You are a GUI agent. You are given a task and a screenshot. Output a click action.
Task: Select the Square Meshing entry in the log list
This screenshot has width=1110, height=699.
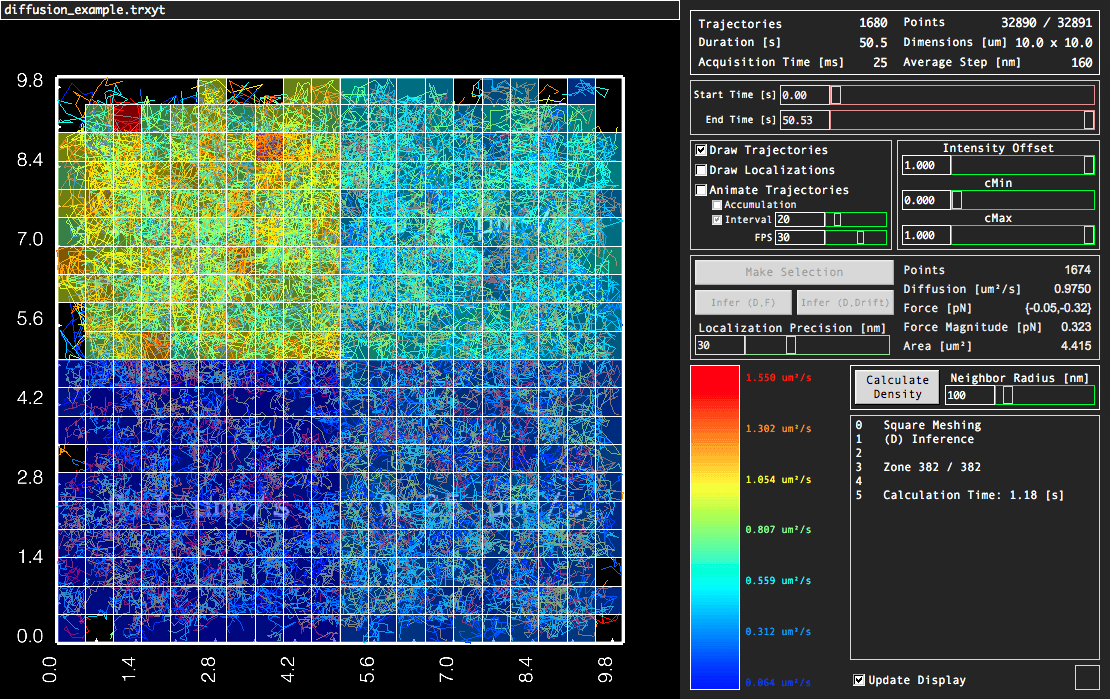click(x=932, y=425)
